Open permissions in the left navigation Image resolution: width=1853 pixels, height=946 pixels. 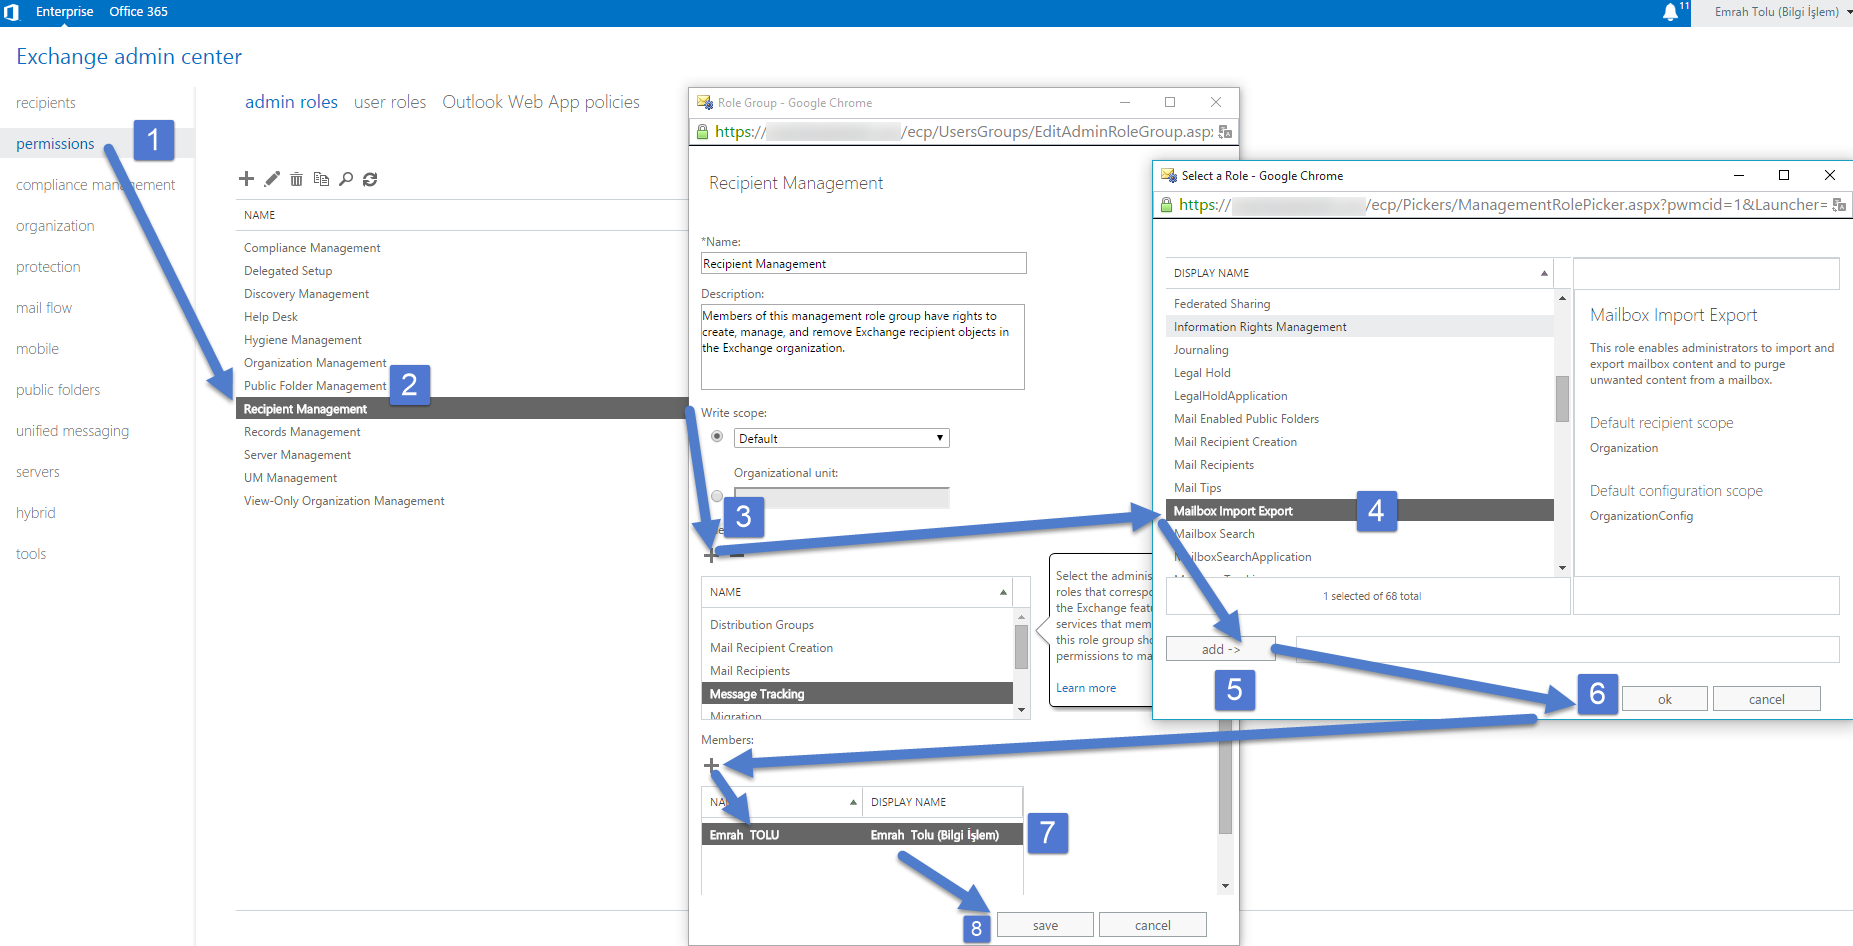pyautogui.click(x=55, y=144)
